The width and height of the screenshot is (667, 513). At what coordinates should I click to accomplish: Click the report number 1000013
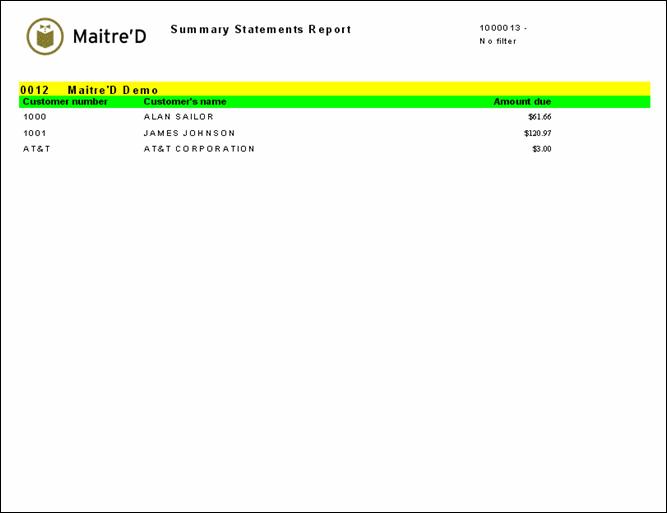click(x=499, y=28)
